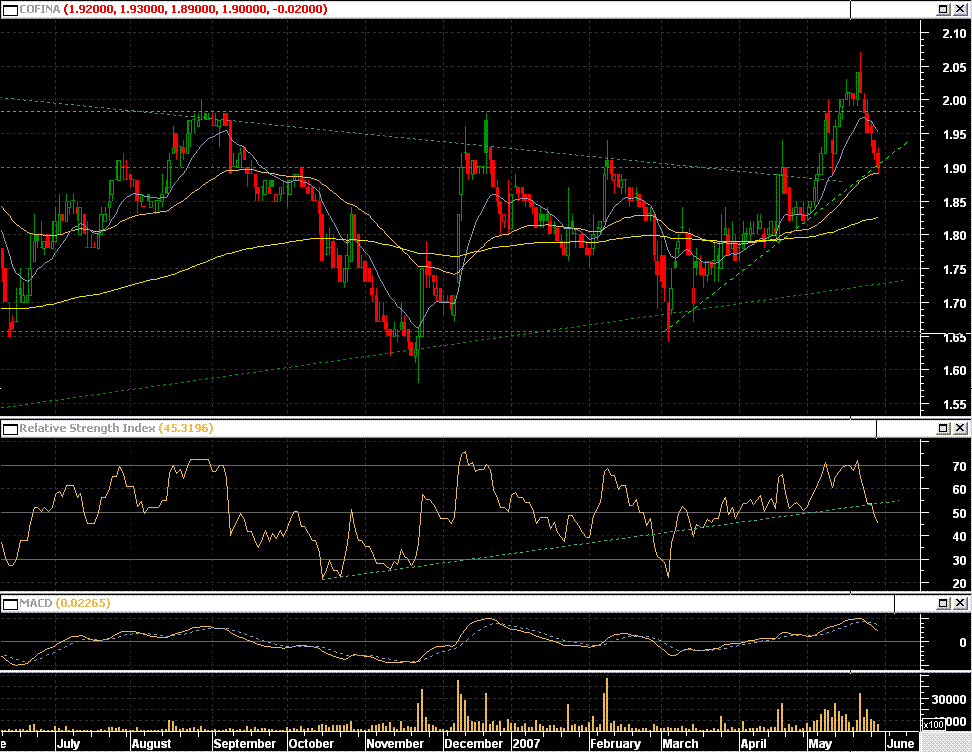This screenshot has width=972, height=752.
Task: Open the MACD pane menu icon
Action: point(11,603)
